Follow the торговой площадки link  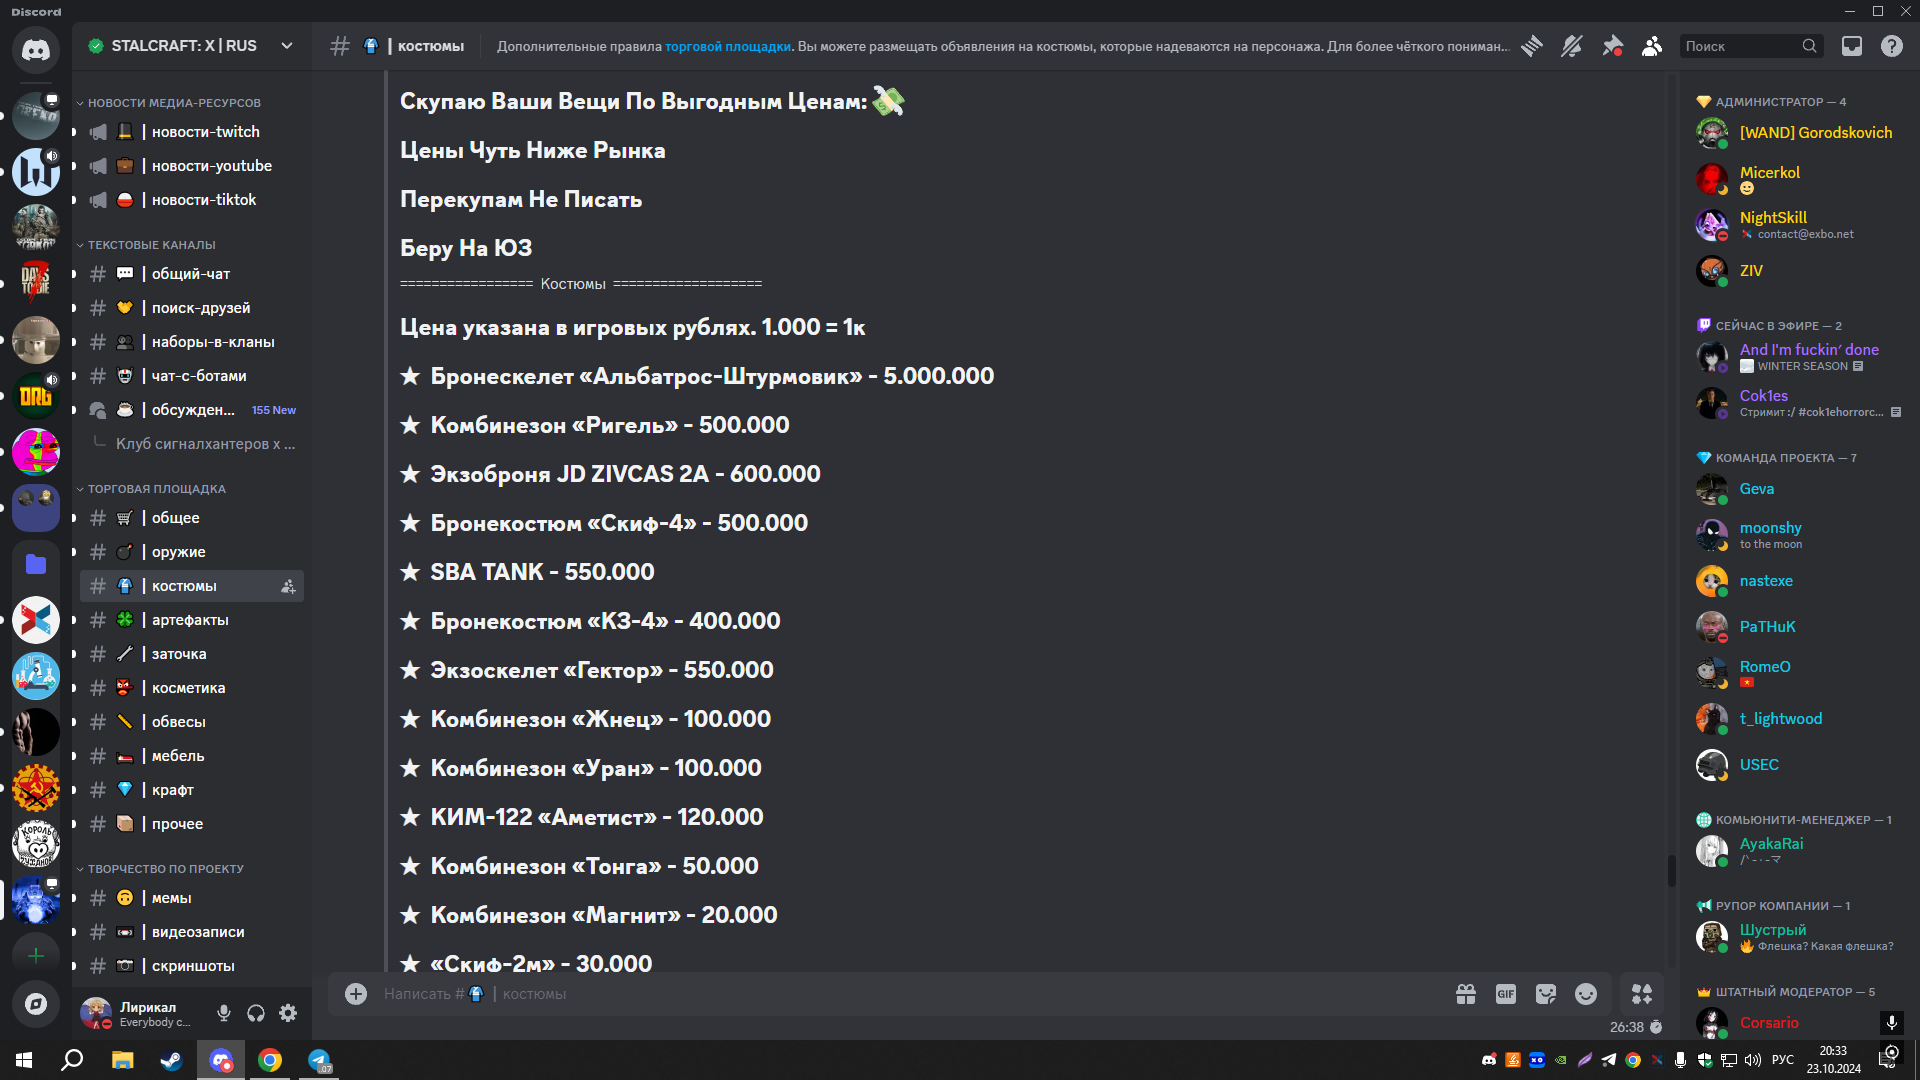point(727,46)
